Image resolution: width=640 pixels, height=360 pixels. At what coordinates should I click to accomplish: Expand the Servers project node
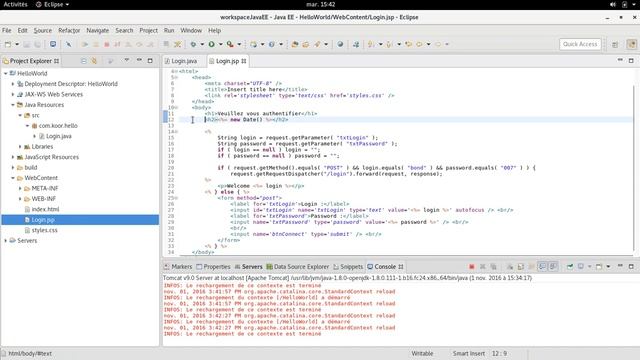[6, 241]
